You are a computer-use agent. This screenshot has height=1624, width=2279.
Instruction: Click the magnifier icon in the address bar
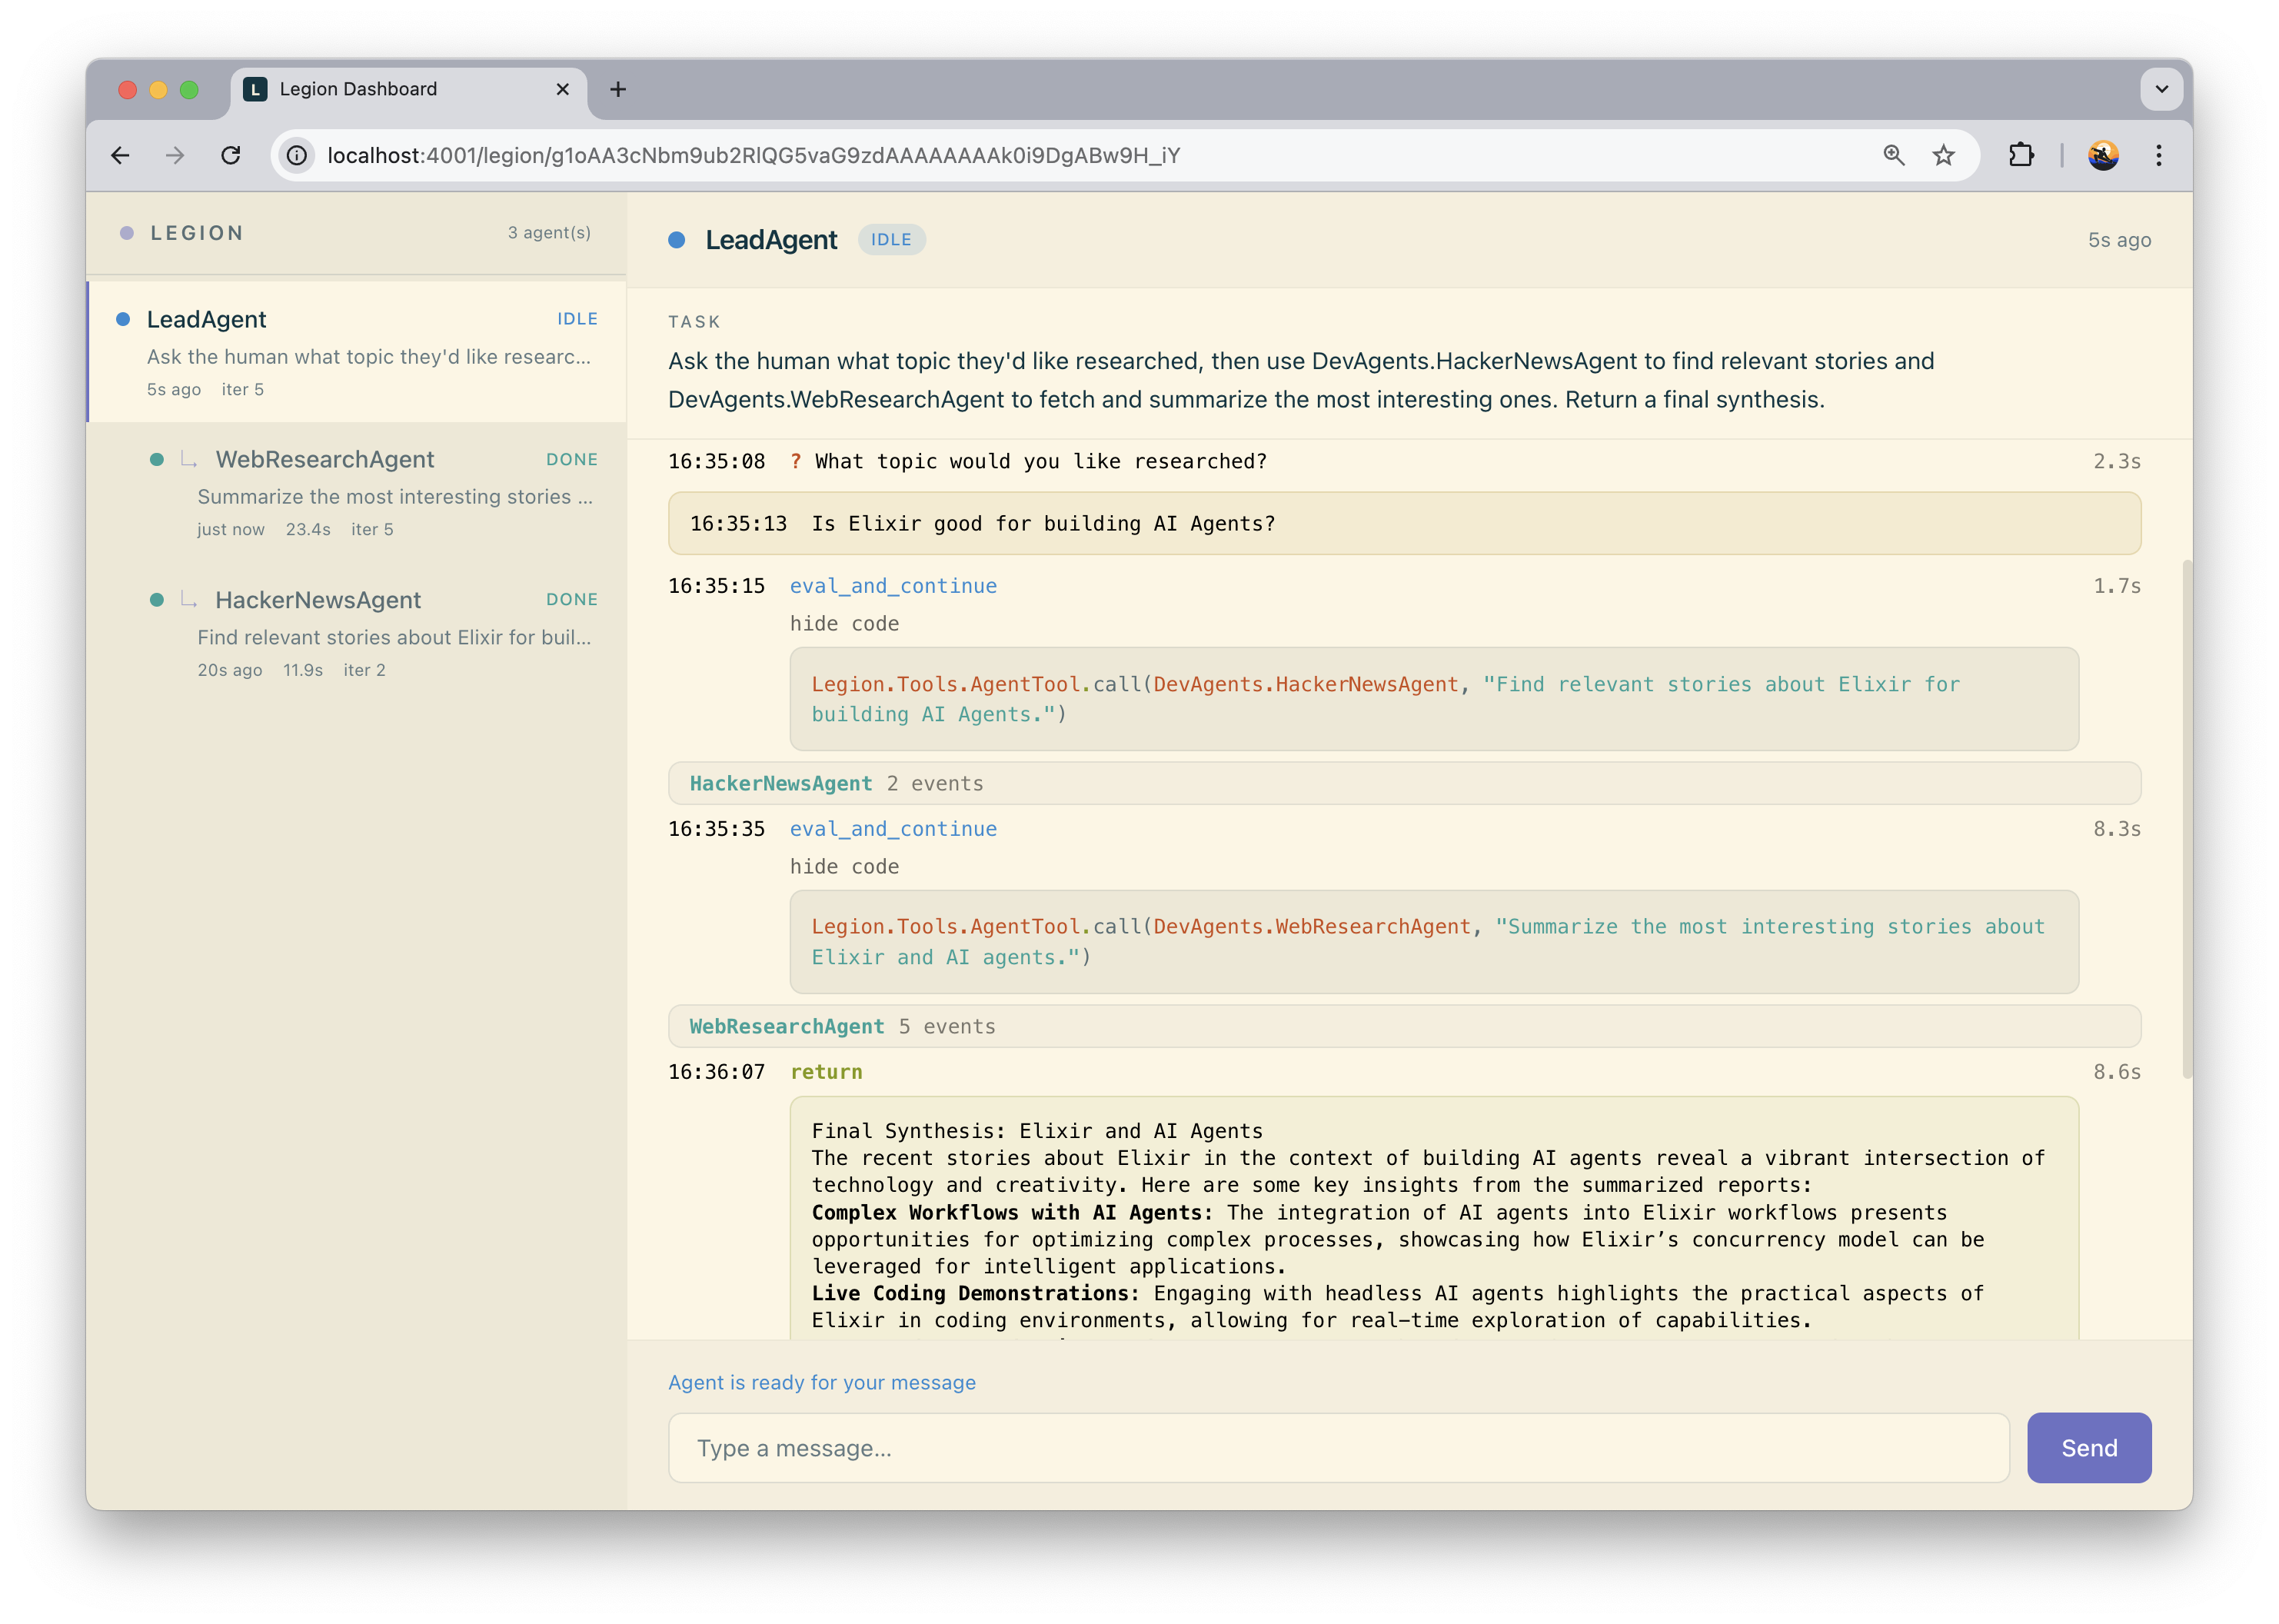1893,155
